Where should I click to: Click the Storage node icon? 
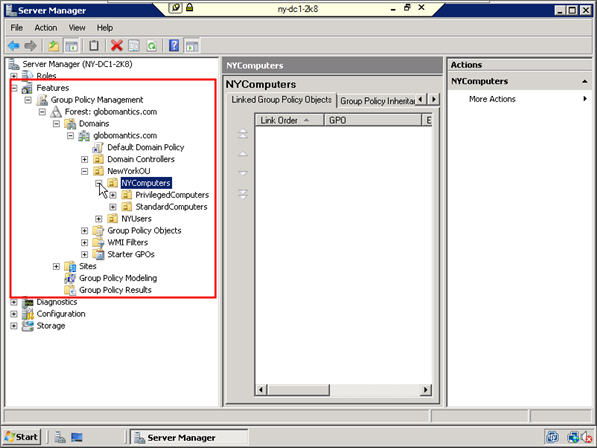[x=27, y=326]
